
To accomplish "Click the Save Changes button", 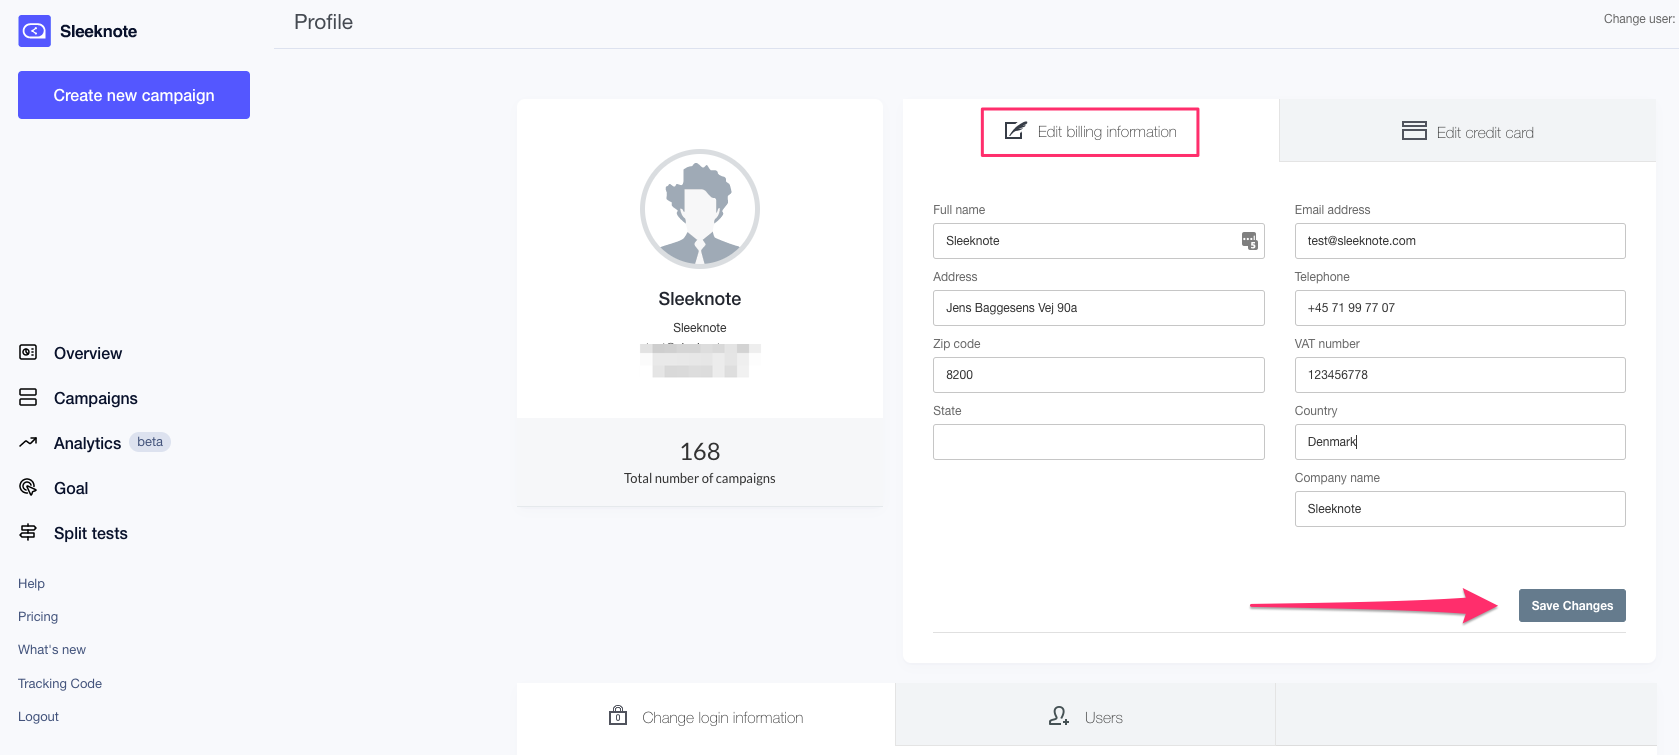I will pos(1571,605).
